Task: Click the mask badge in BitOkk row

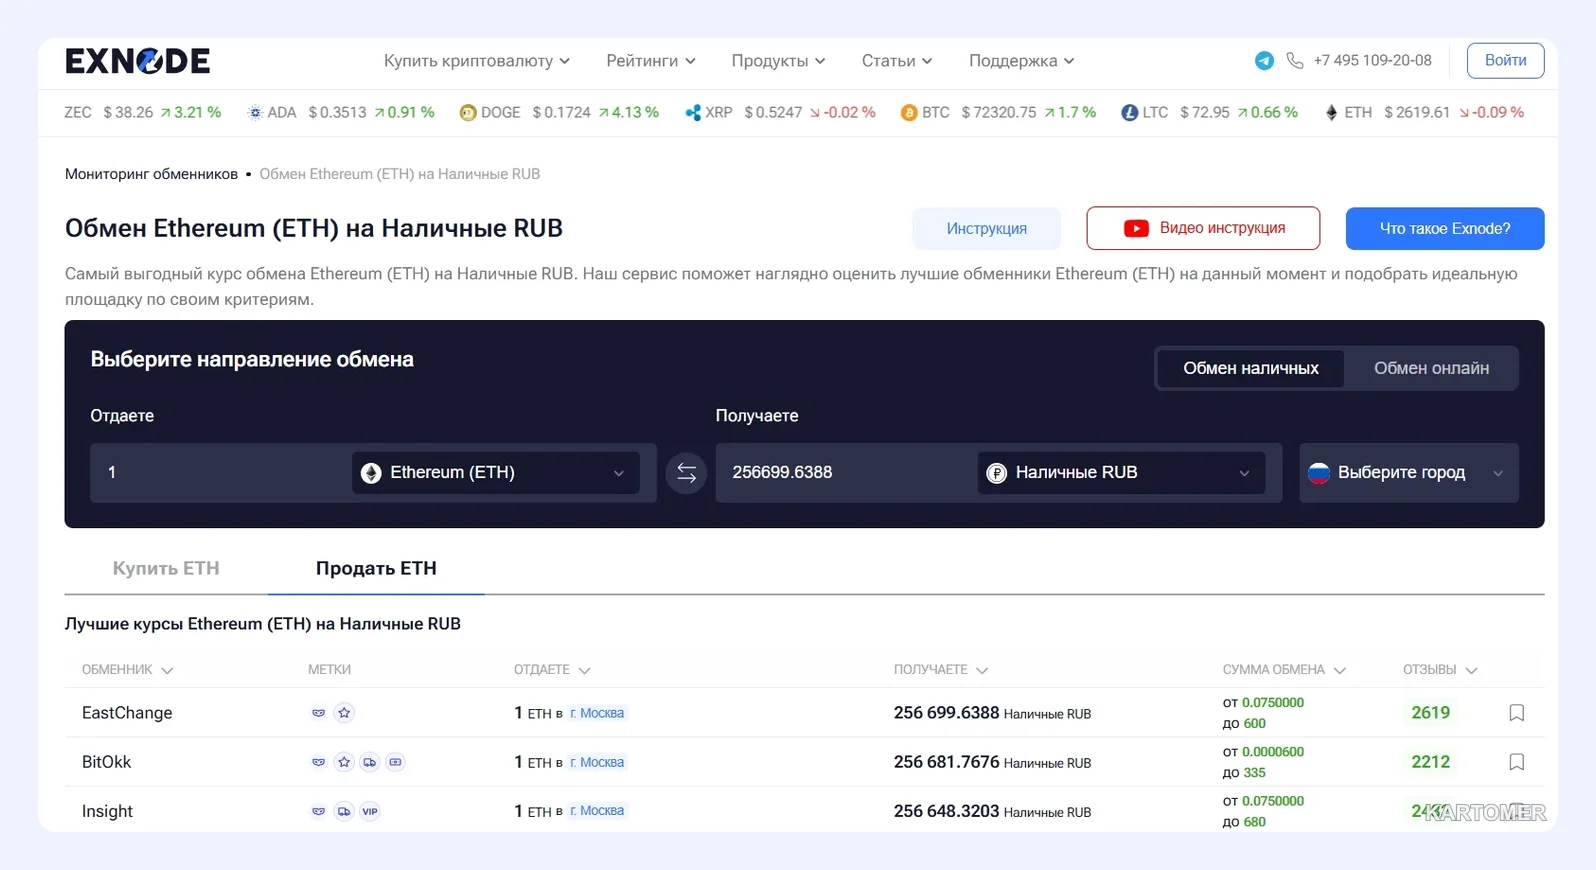Action: click(318, 762)
